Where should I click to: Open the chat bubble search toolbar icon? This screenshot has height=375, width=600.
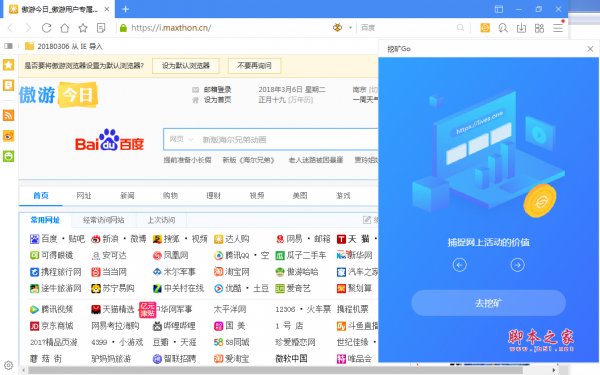point(503,28)
